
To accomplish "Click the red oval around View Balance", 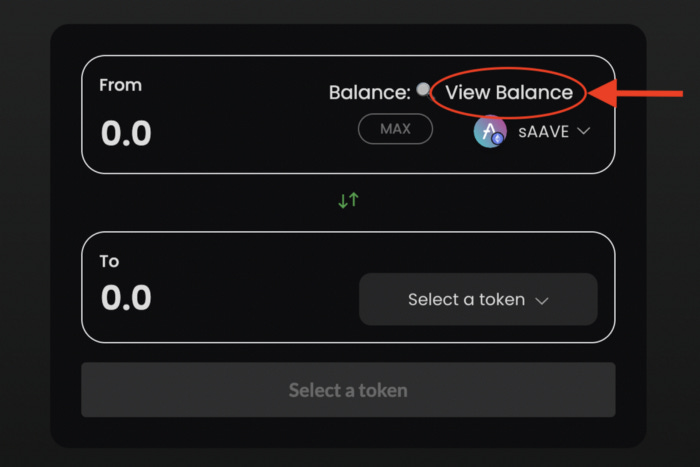I will point(508,93).
